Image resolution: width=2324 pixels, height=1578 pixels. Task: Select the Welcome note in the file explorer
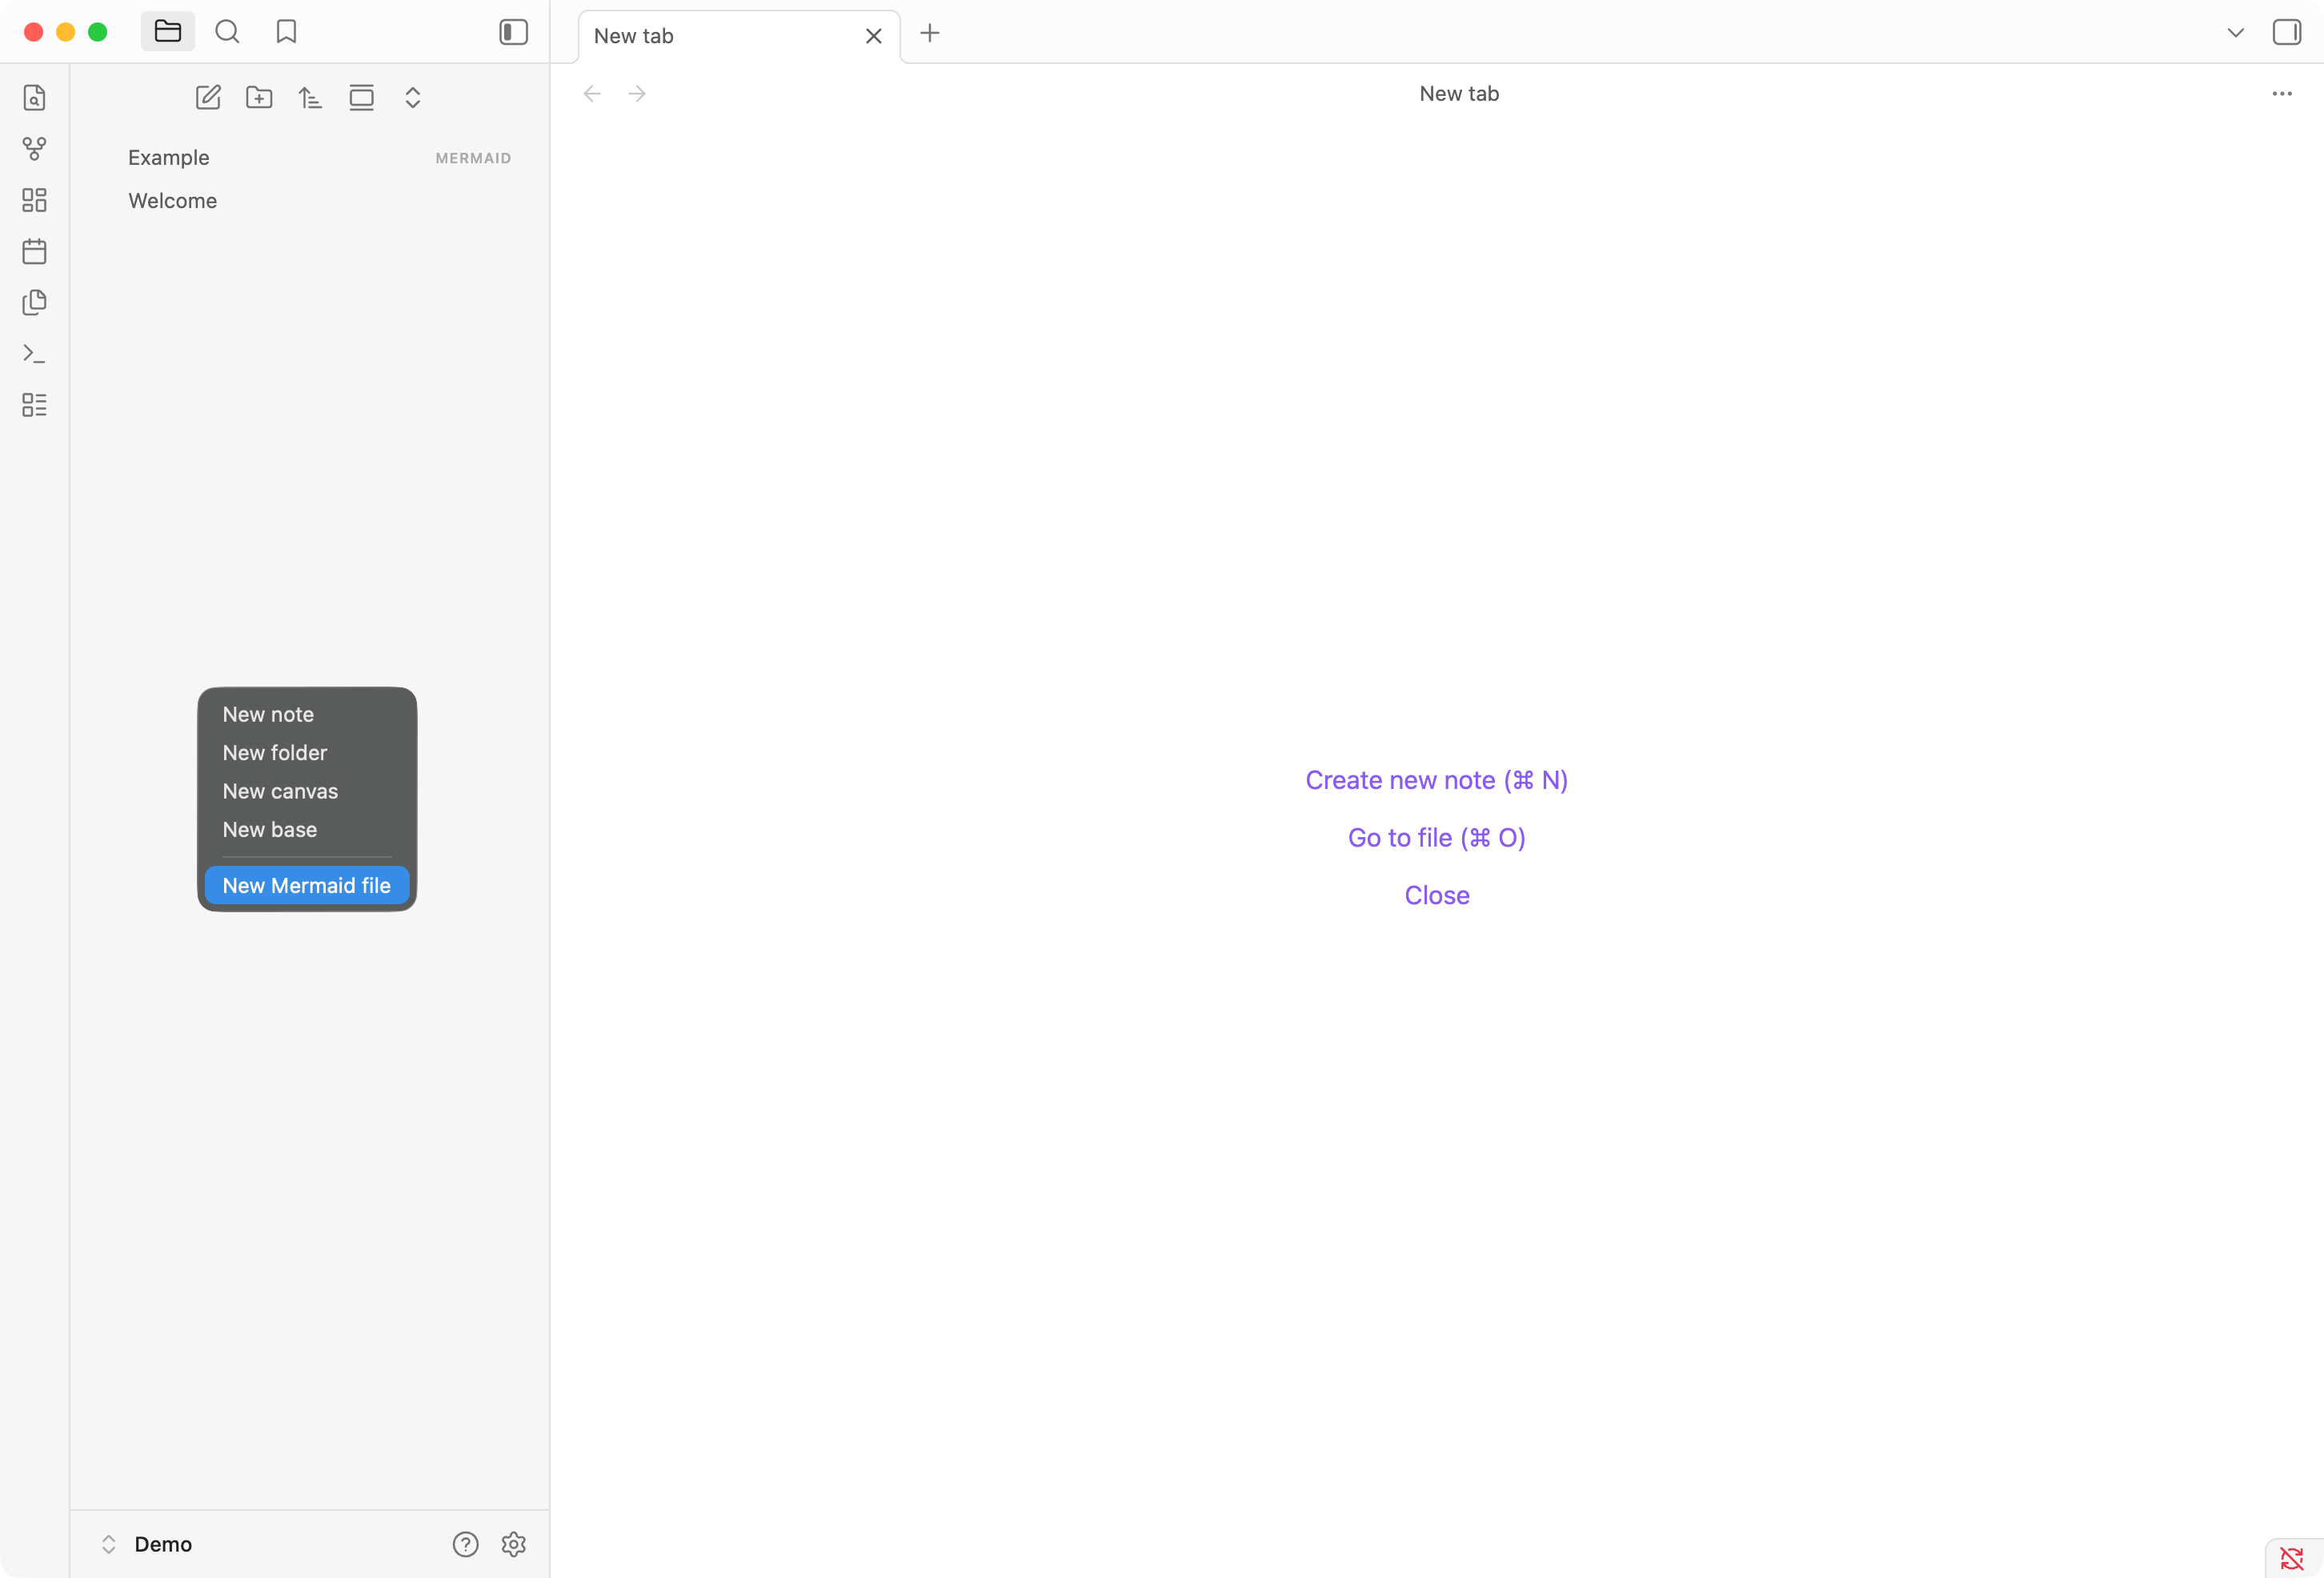tap(173, 200)
